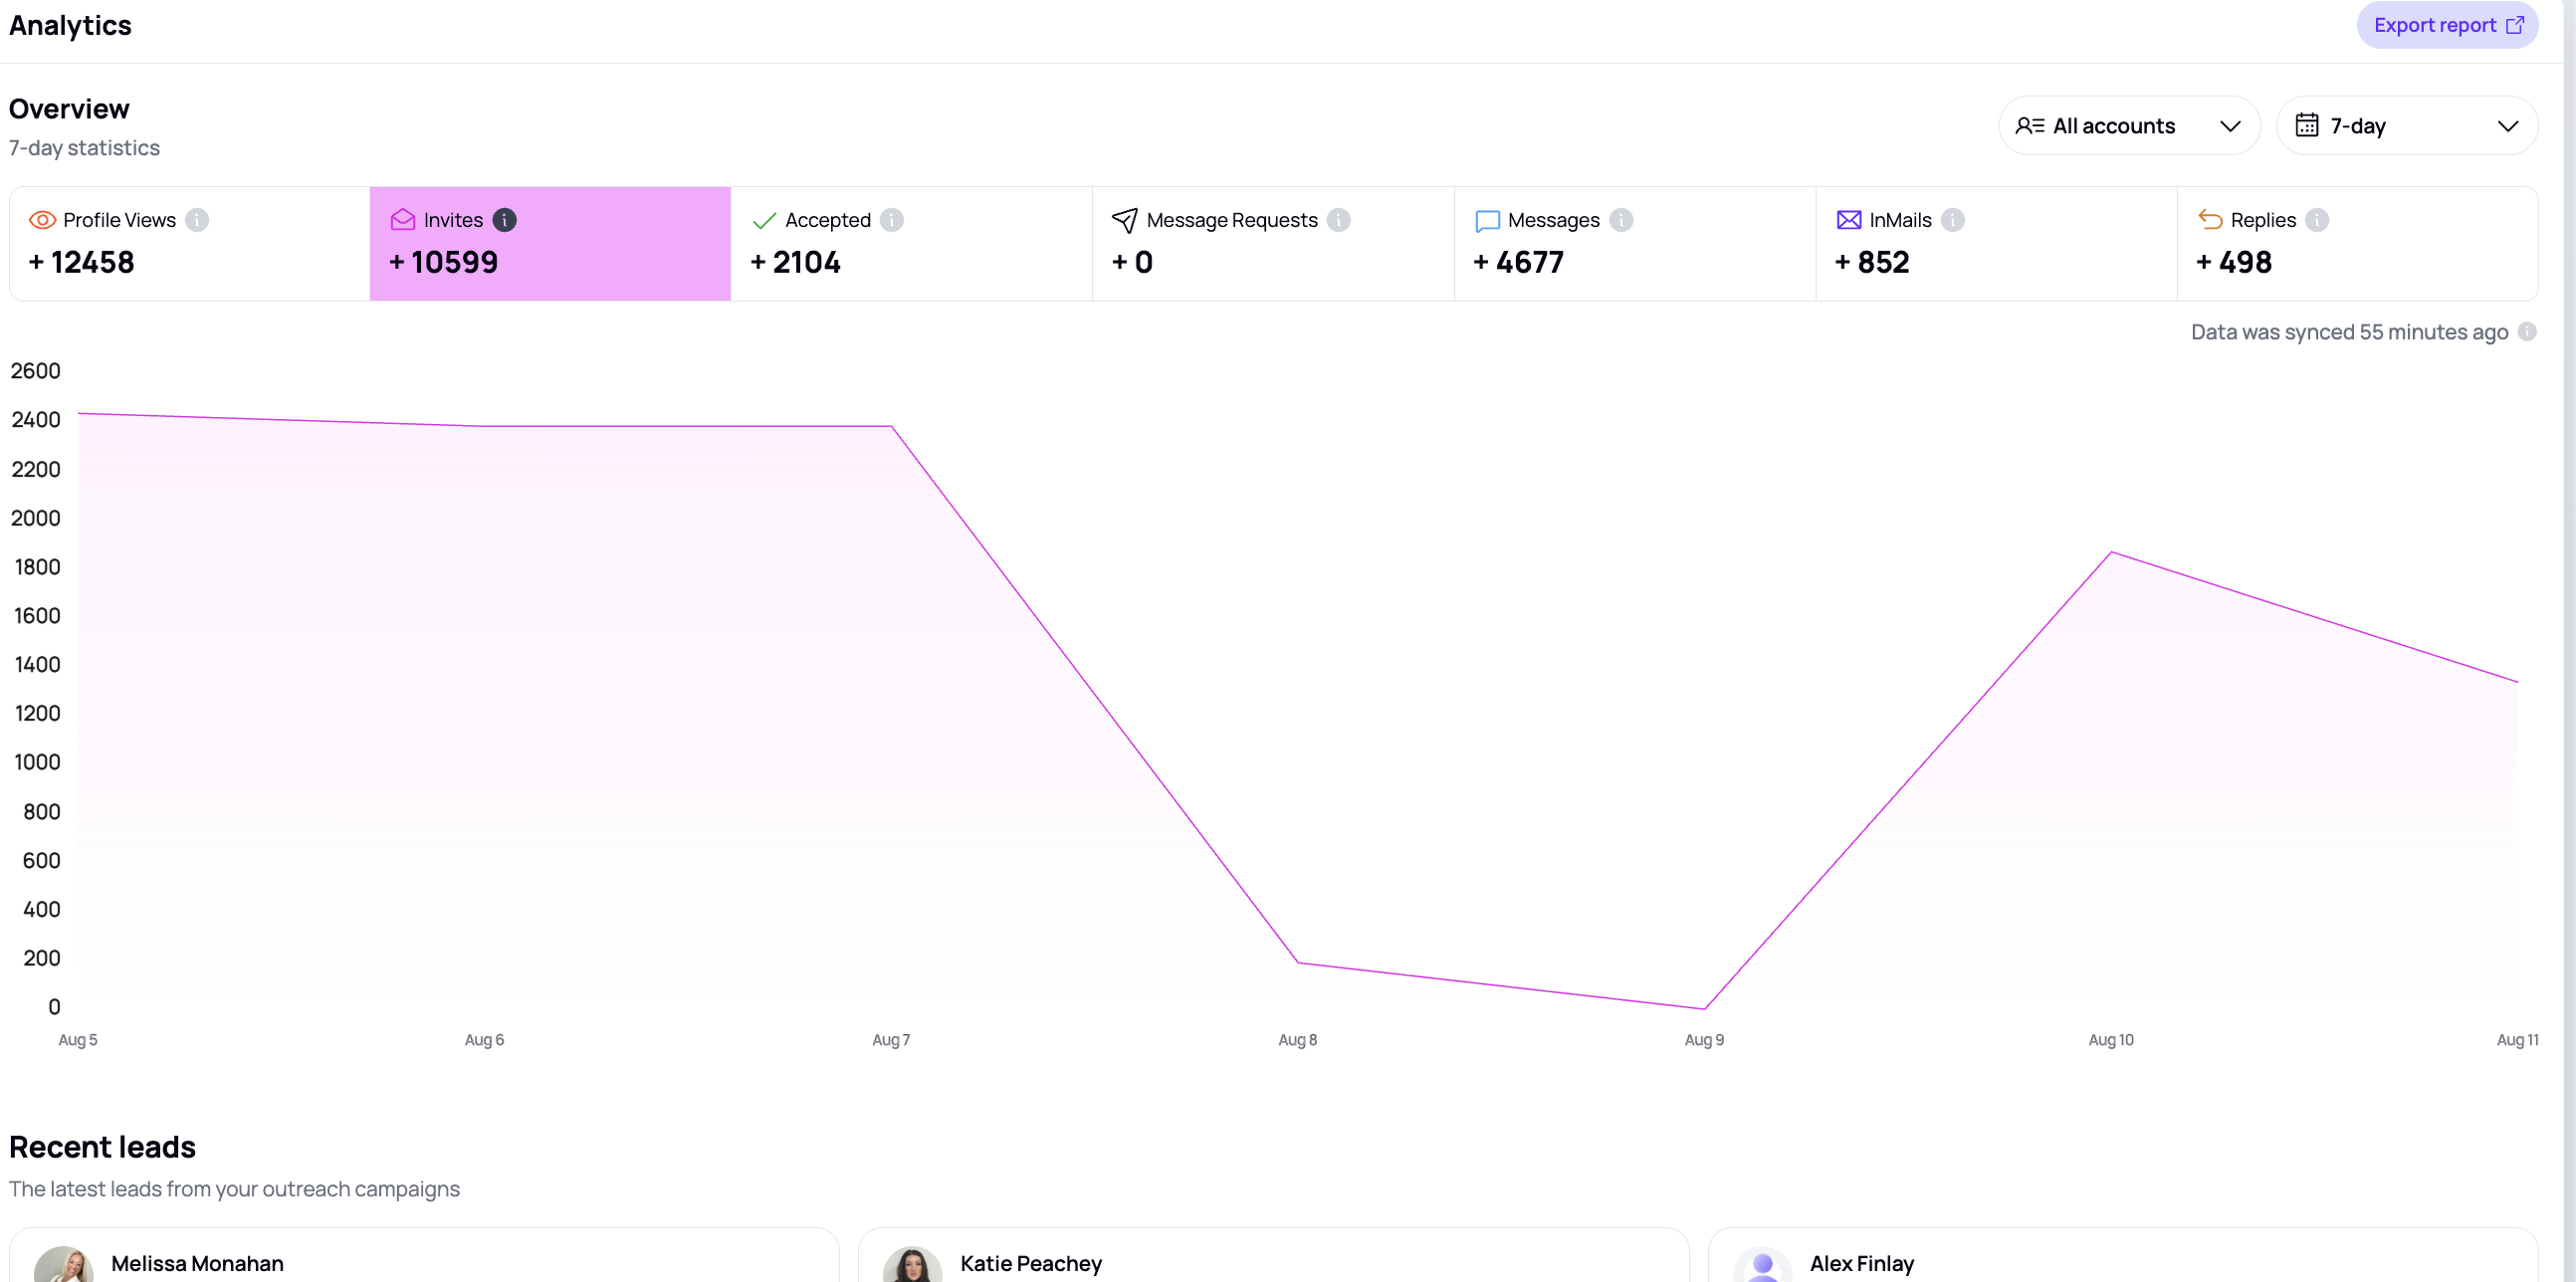Click the Aug 10 peak on the chart
2576x1282 pixels.
[x=2111, y=552]
